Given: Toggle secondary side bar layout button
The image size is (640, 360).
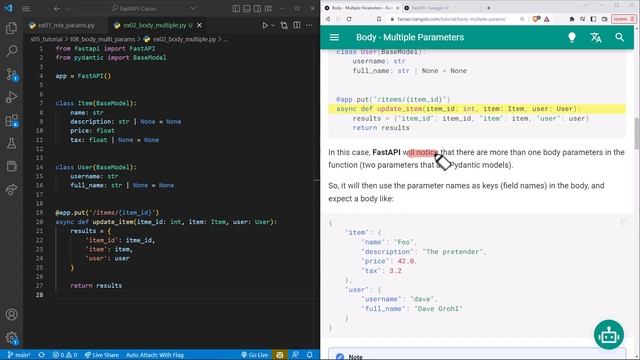Looking at the screenshot, I should (257, 8).
